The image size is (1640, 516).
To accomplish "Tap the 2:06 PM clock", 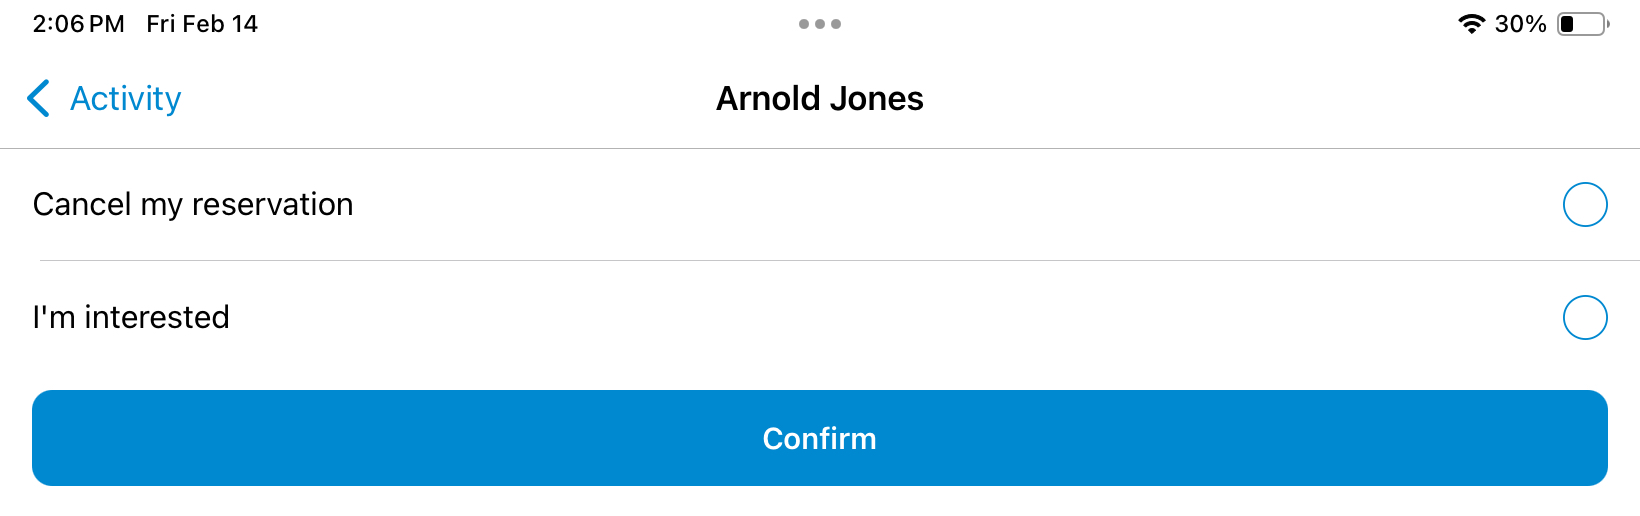I will (79, 24).
